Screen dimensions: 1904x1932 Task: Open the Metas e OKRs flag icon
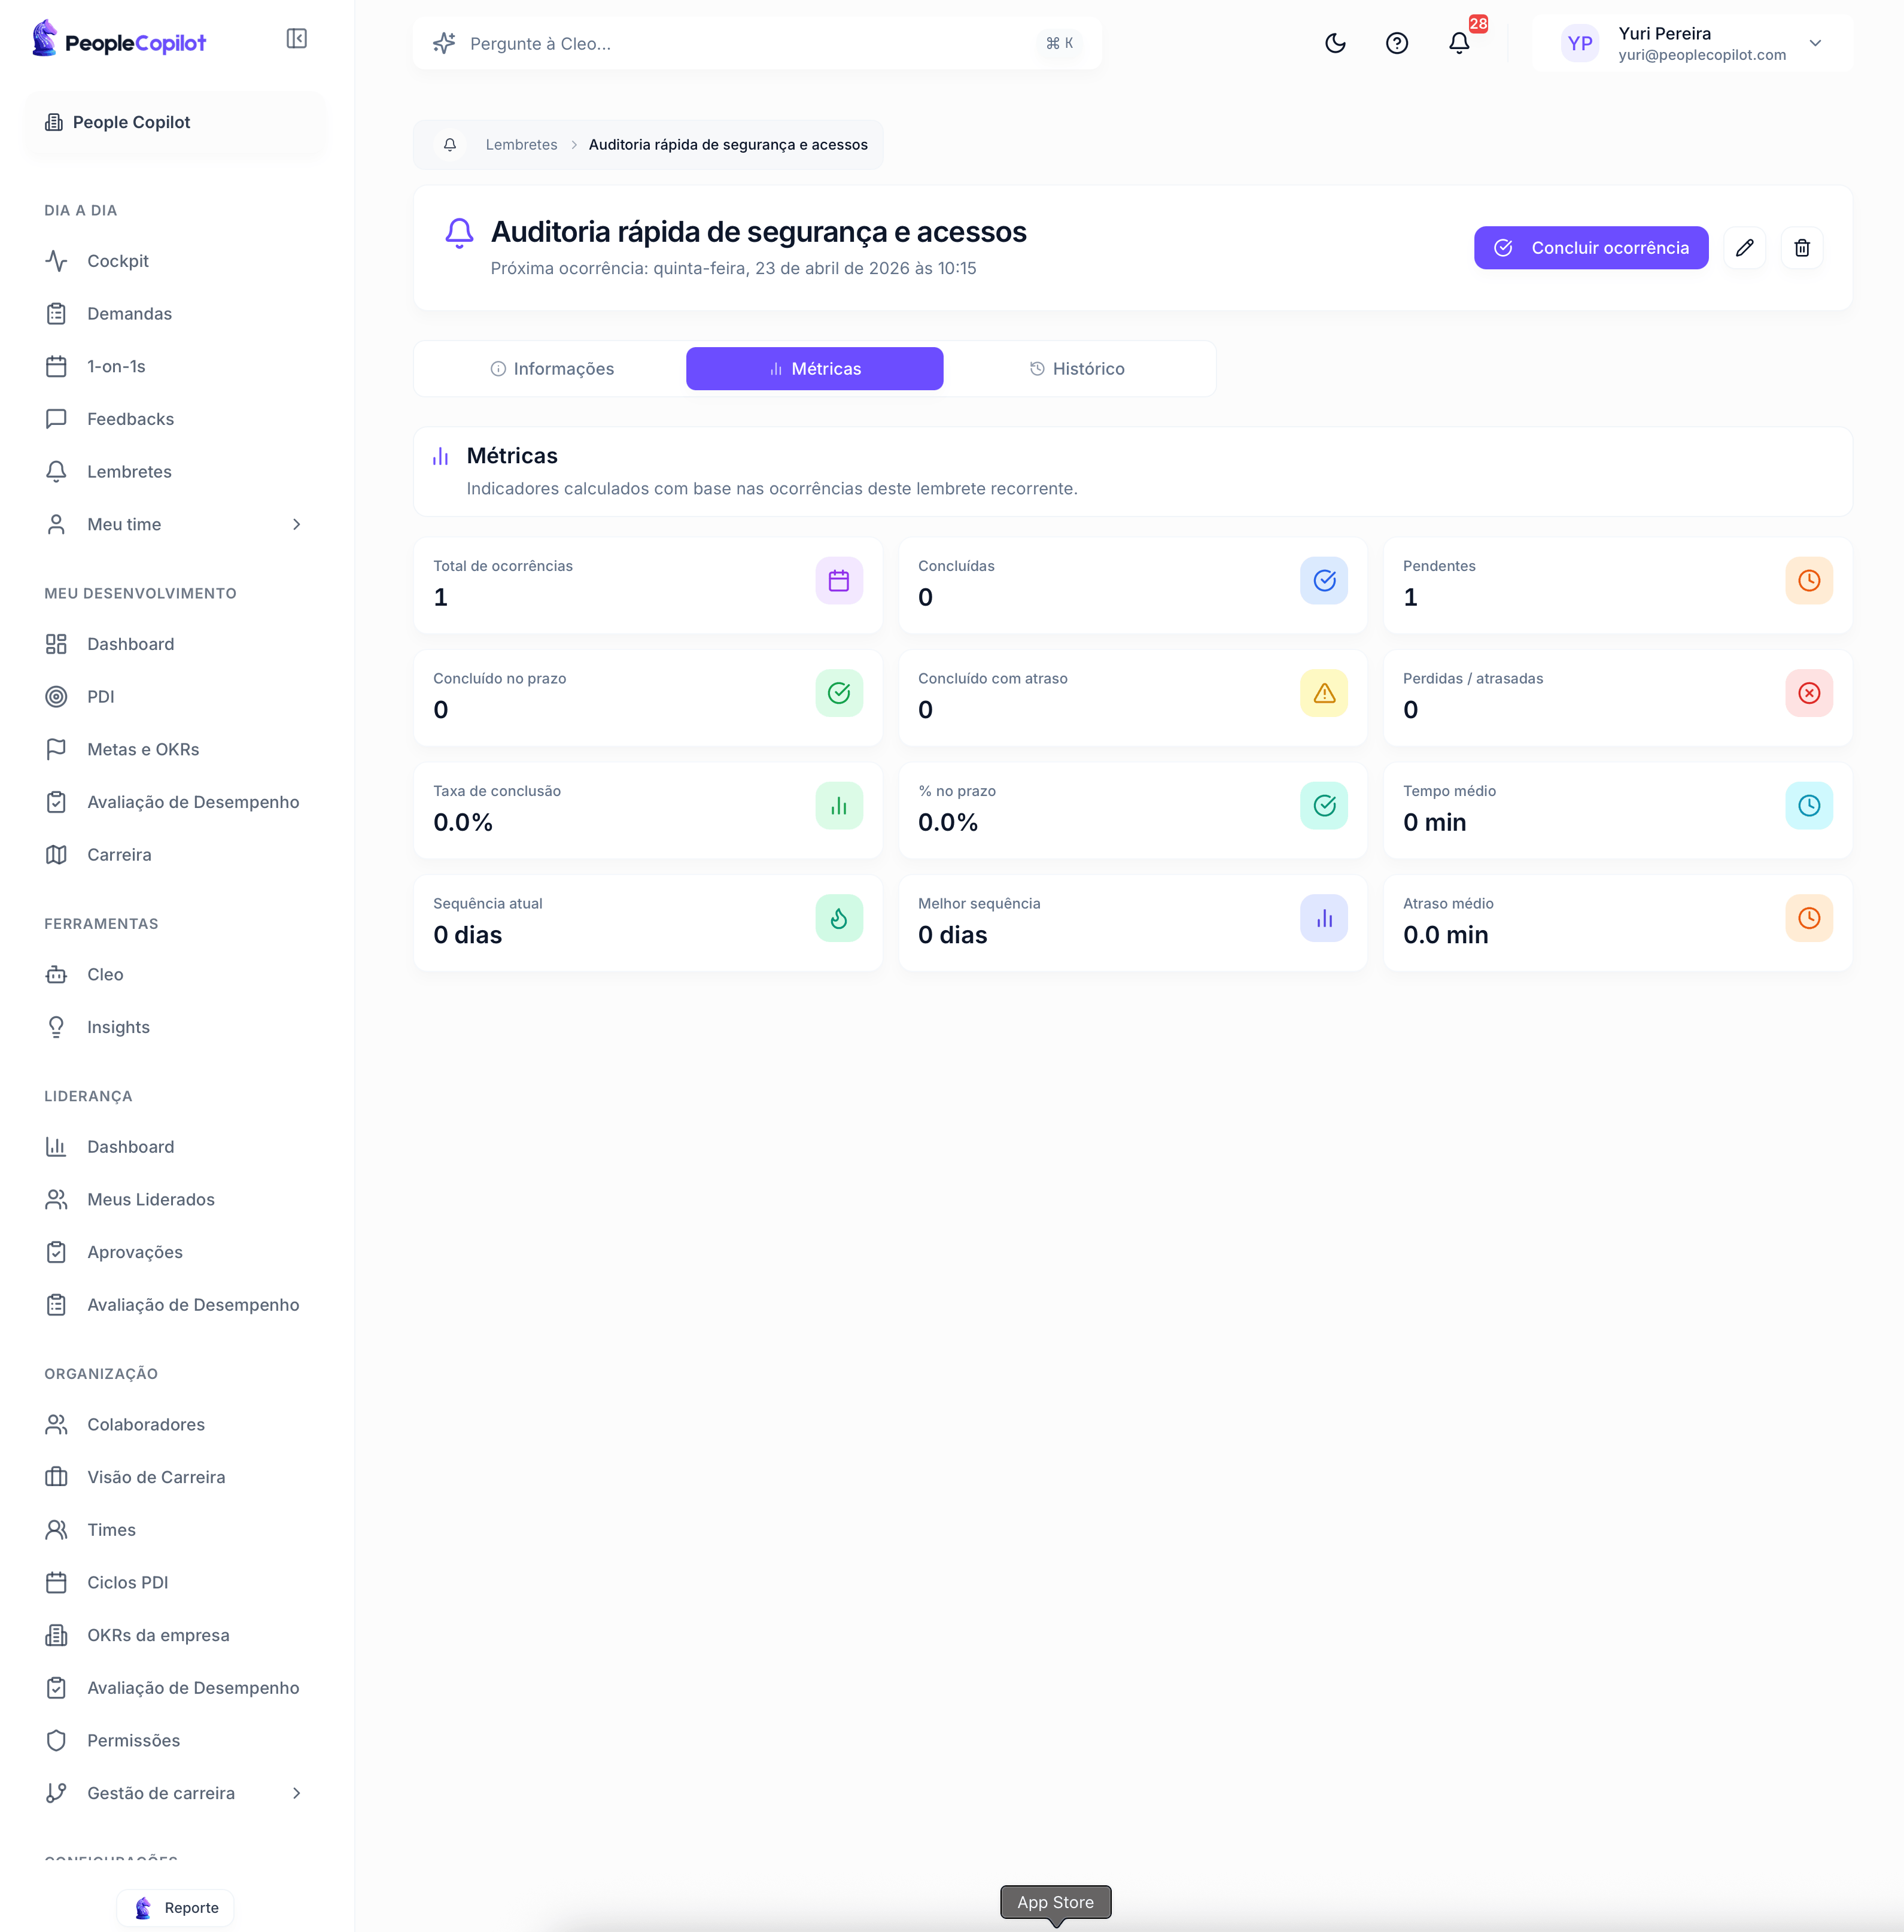(56, 750)
